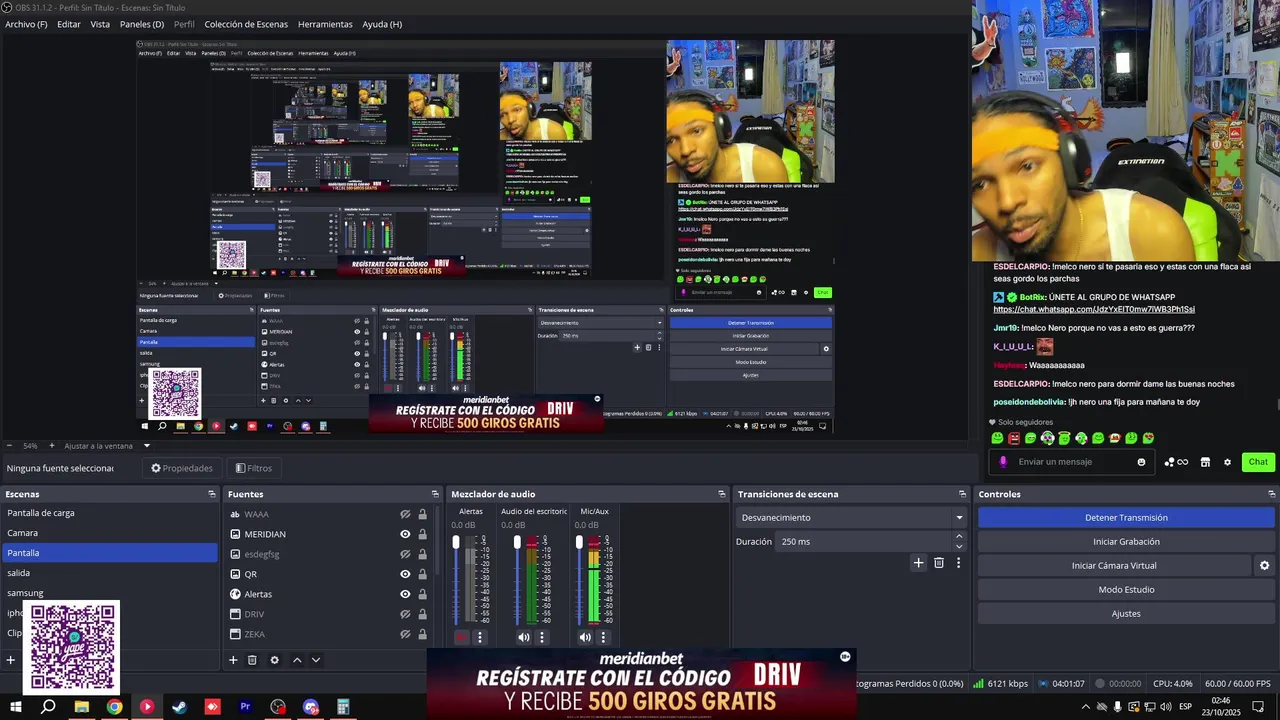Increase duration with the stepper up arrow
This screenshot has width=1280, height=720.
coord(959,536)
